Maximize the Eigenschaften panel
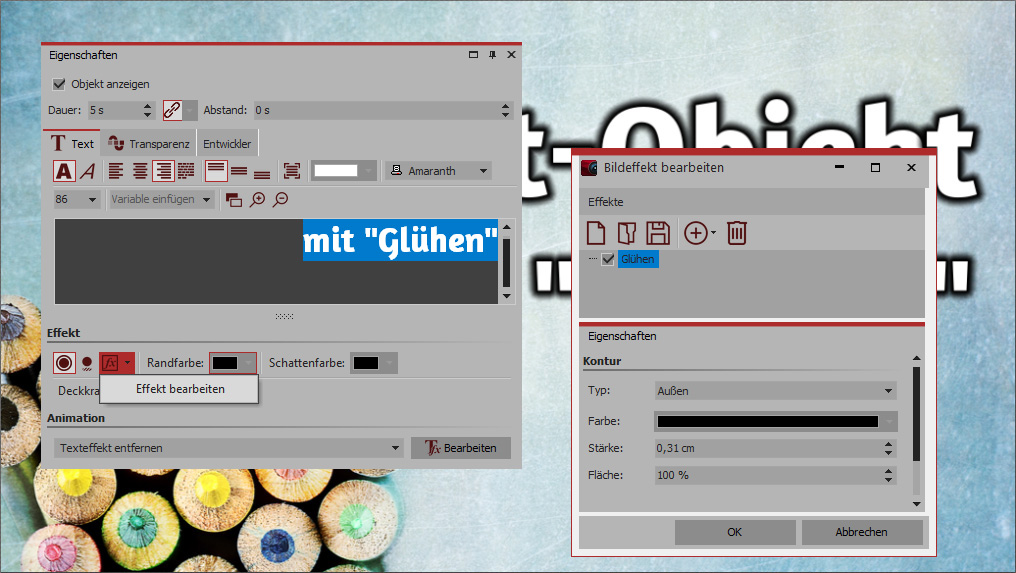 (x=474, y=55)
